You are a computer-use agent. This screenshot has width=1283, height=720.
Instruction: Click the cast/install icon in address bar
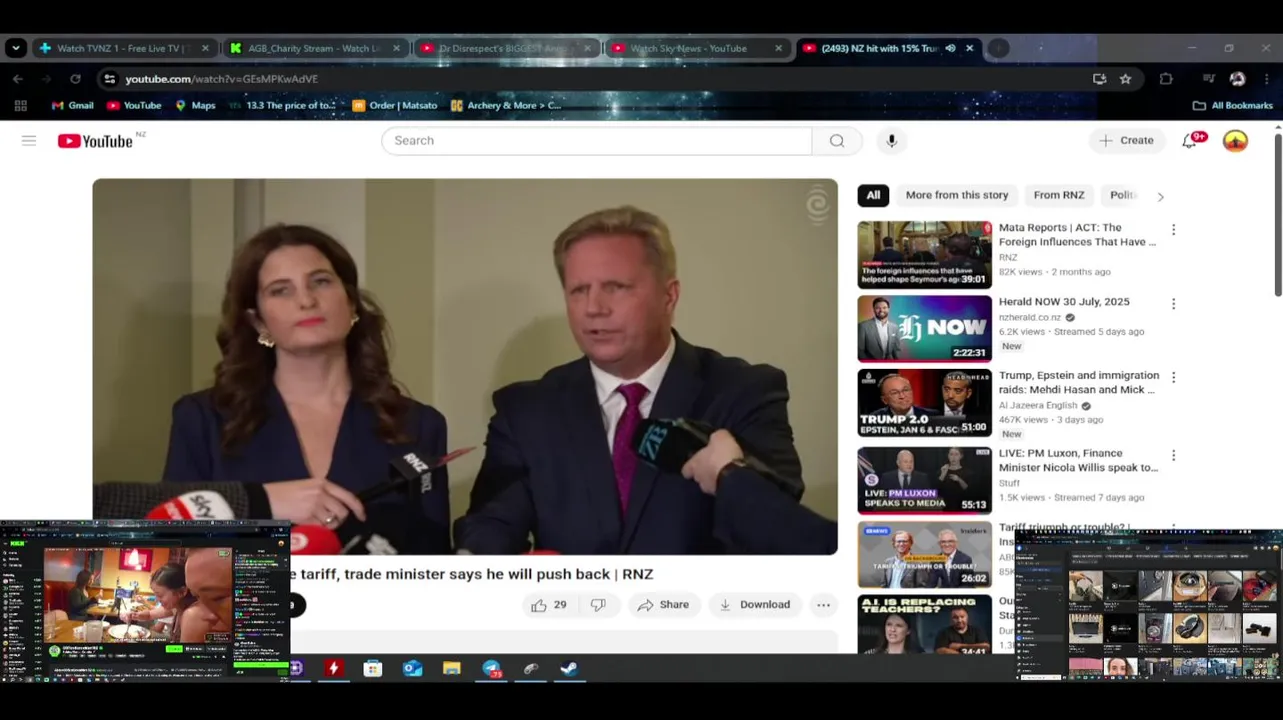click(x=1100, y=79)
